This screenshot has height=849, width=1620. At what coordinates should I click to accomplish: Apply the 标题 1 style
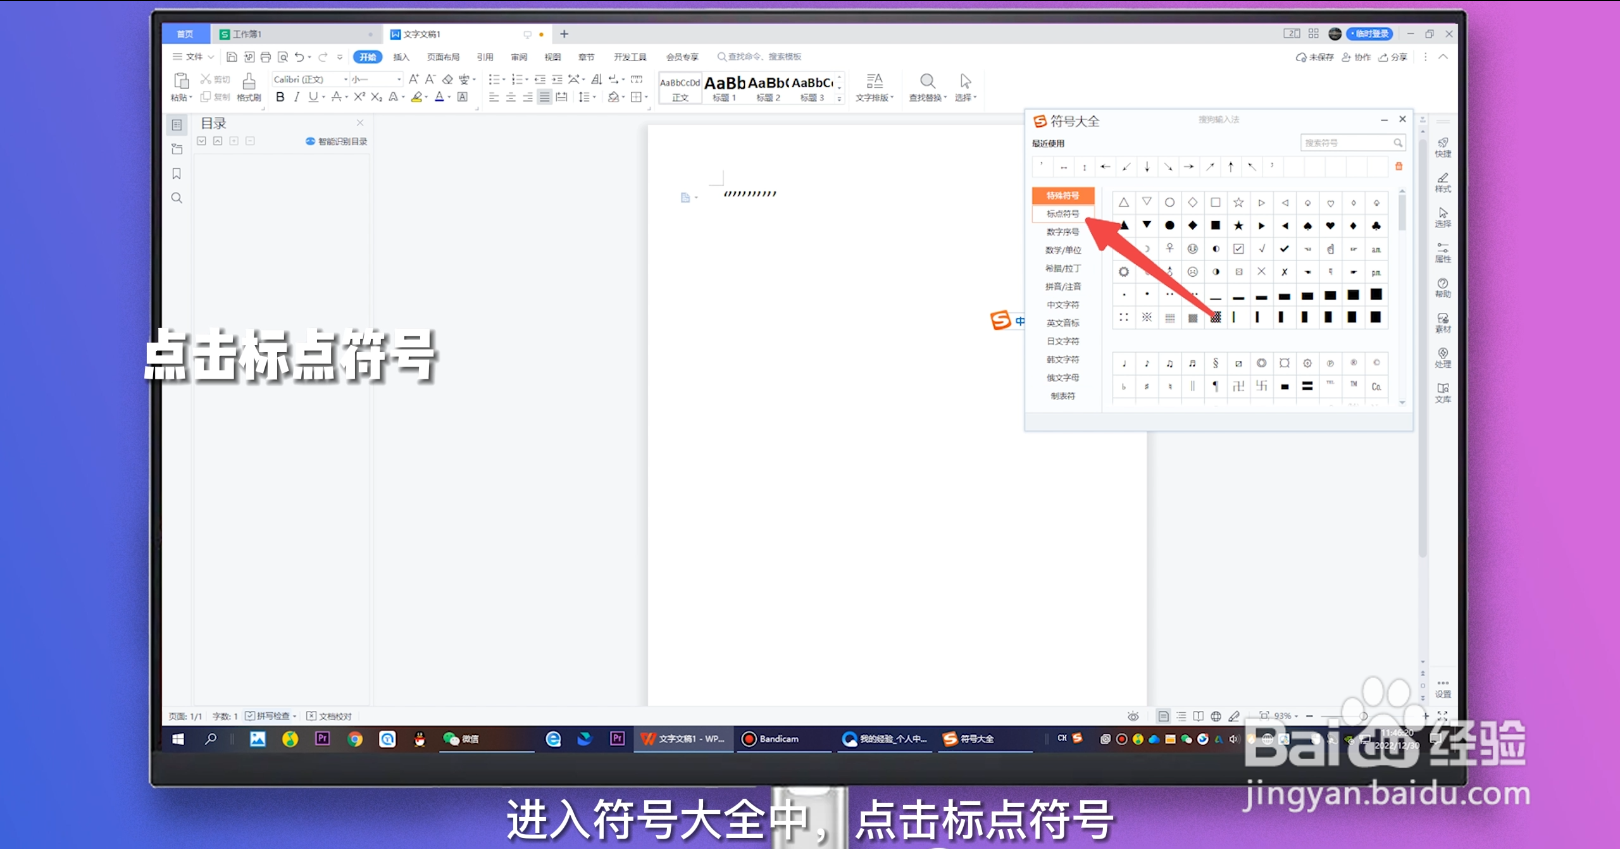(724, 88)
